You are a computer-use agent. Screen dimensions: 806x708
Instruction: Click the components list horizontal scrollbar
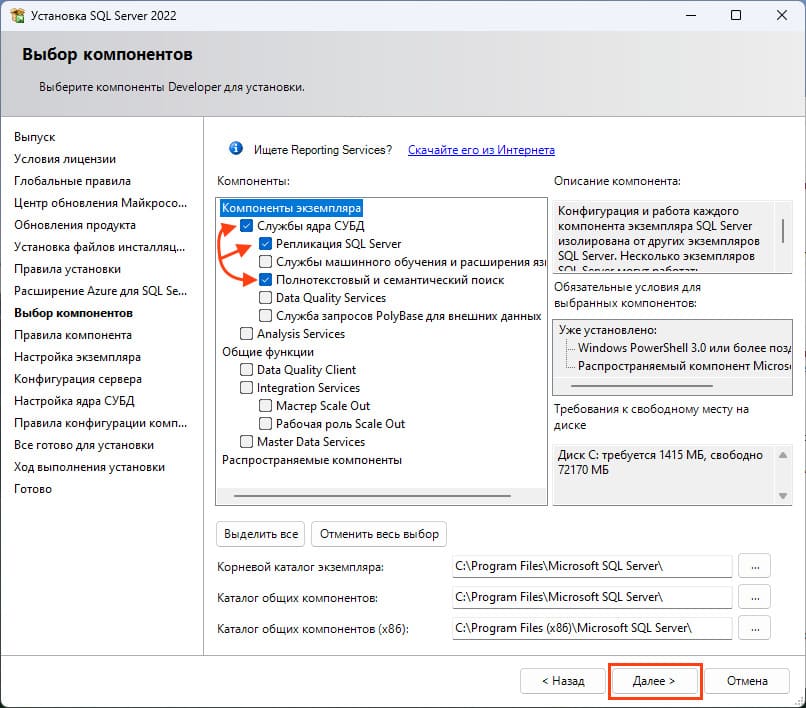372,496
